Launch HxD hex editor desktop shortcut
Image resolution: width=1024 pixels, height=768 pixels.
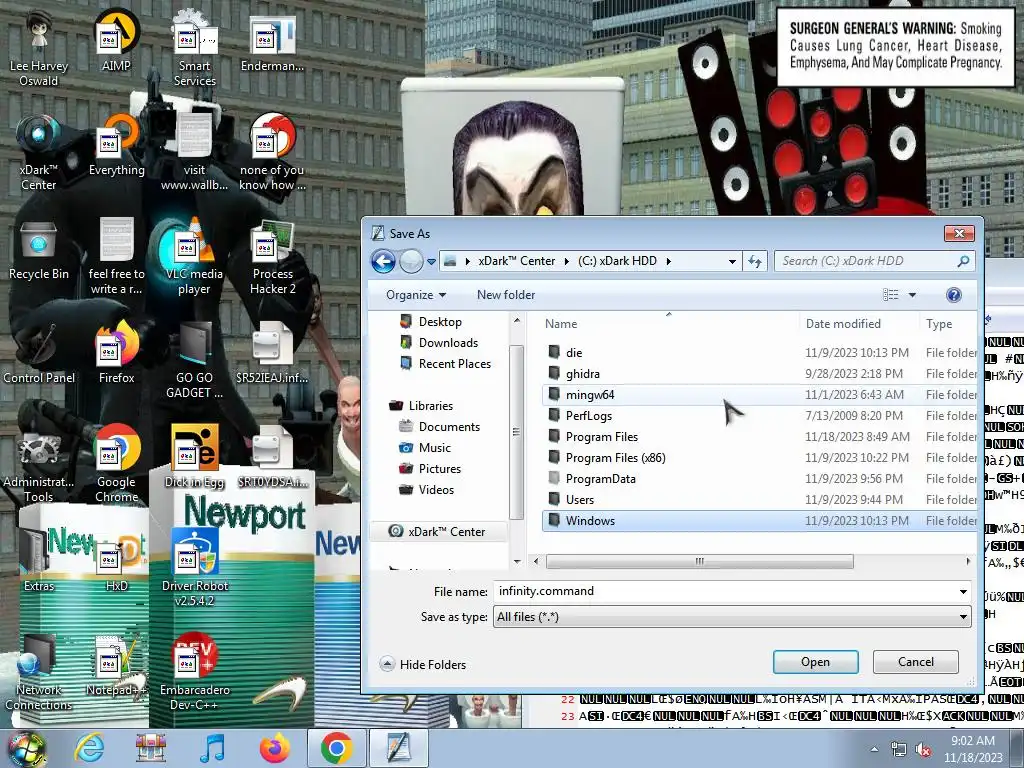(116, 560)
